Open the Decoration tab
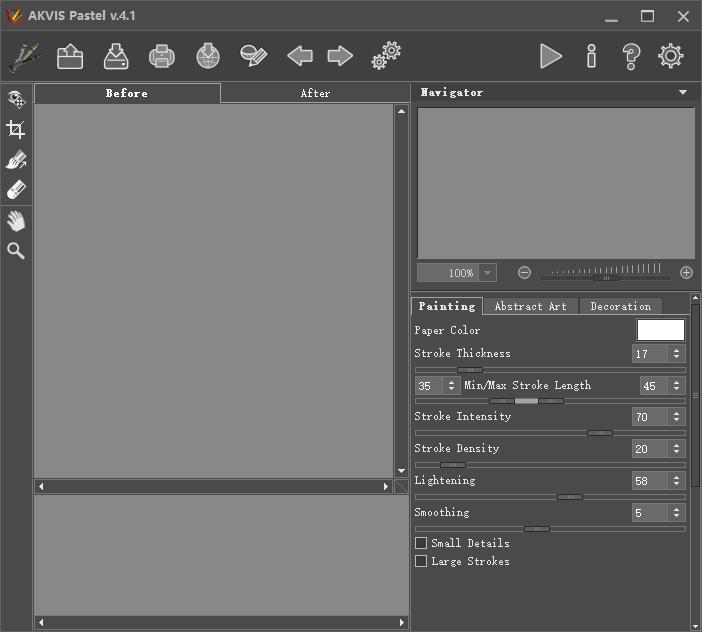Viewport: 702px width, 632px height. point(621,306)
